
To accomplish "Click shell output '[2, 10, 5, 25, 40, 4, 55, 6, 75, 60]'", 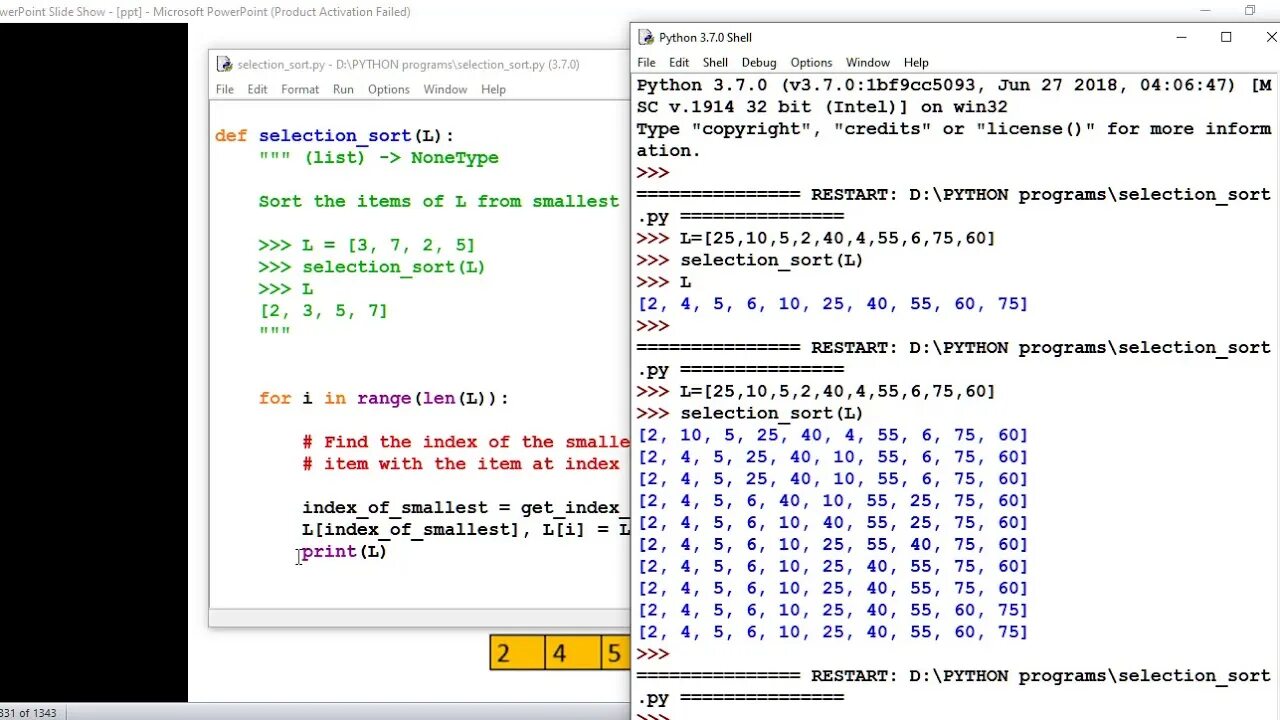I will pyautogui.click(x=833, y=435).
